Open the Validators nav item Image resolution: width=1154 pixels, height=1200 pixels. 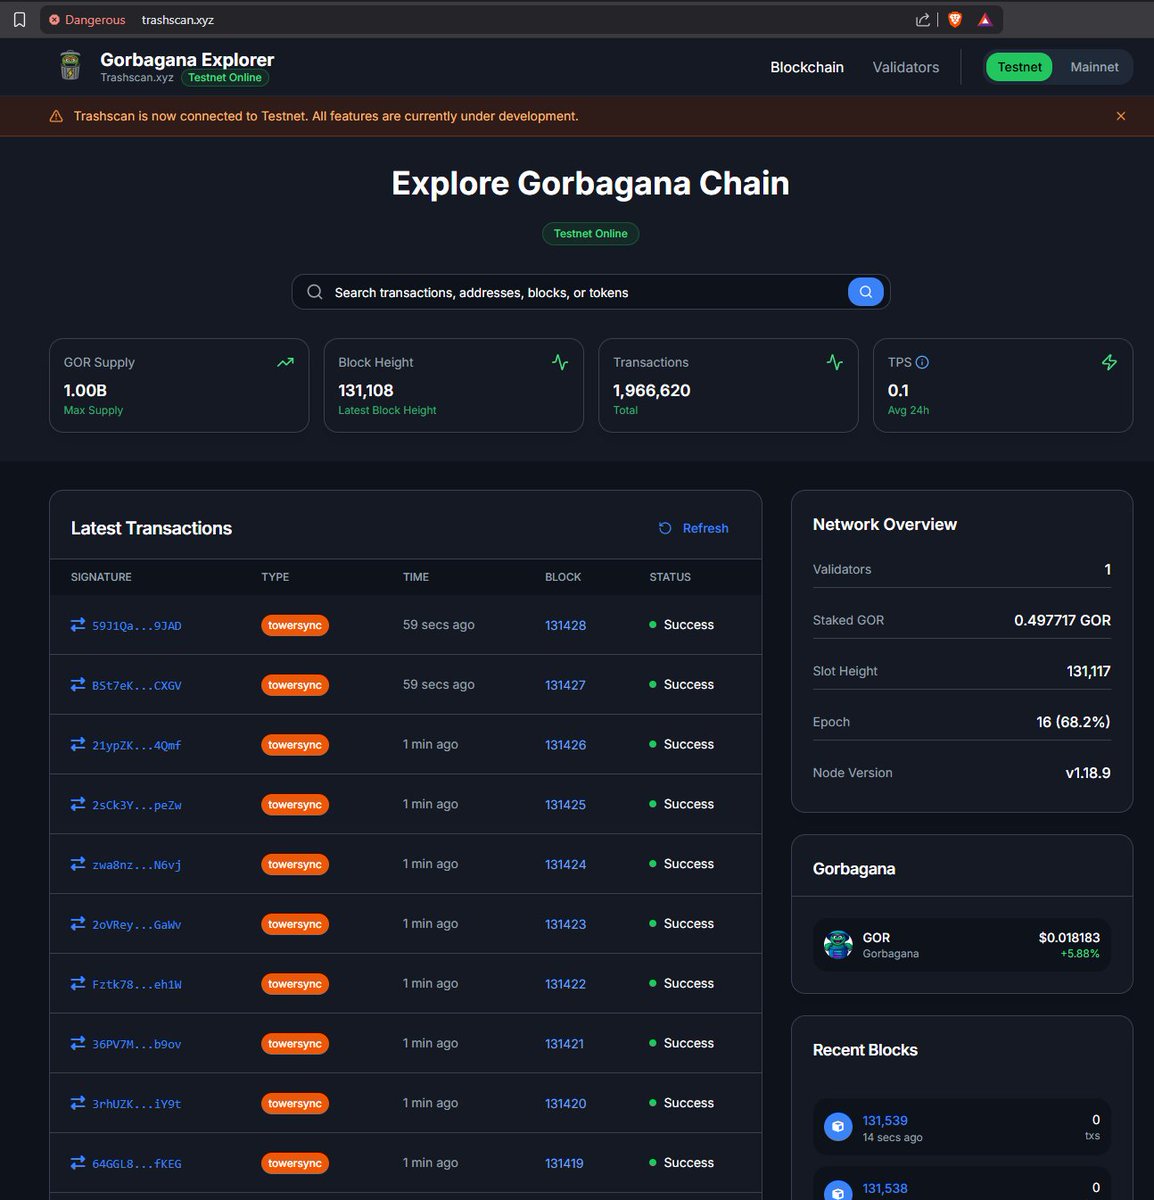click(906, 67)
